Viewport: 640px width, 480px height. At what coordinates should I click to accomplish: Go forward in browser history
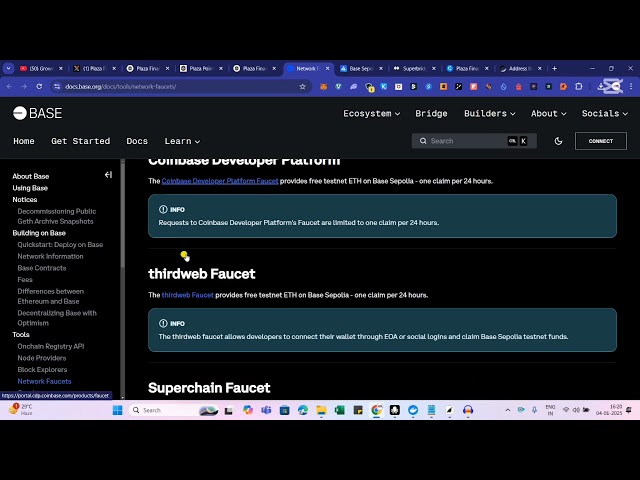click(24, 87)
